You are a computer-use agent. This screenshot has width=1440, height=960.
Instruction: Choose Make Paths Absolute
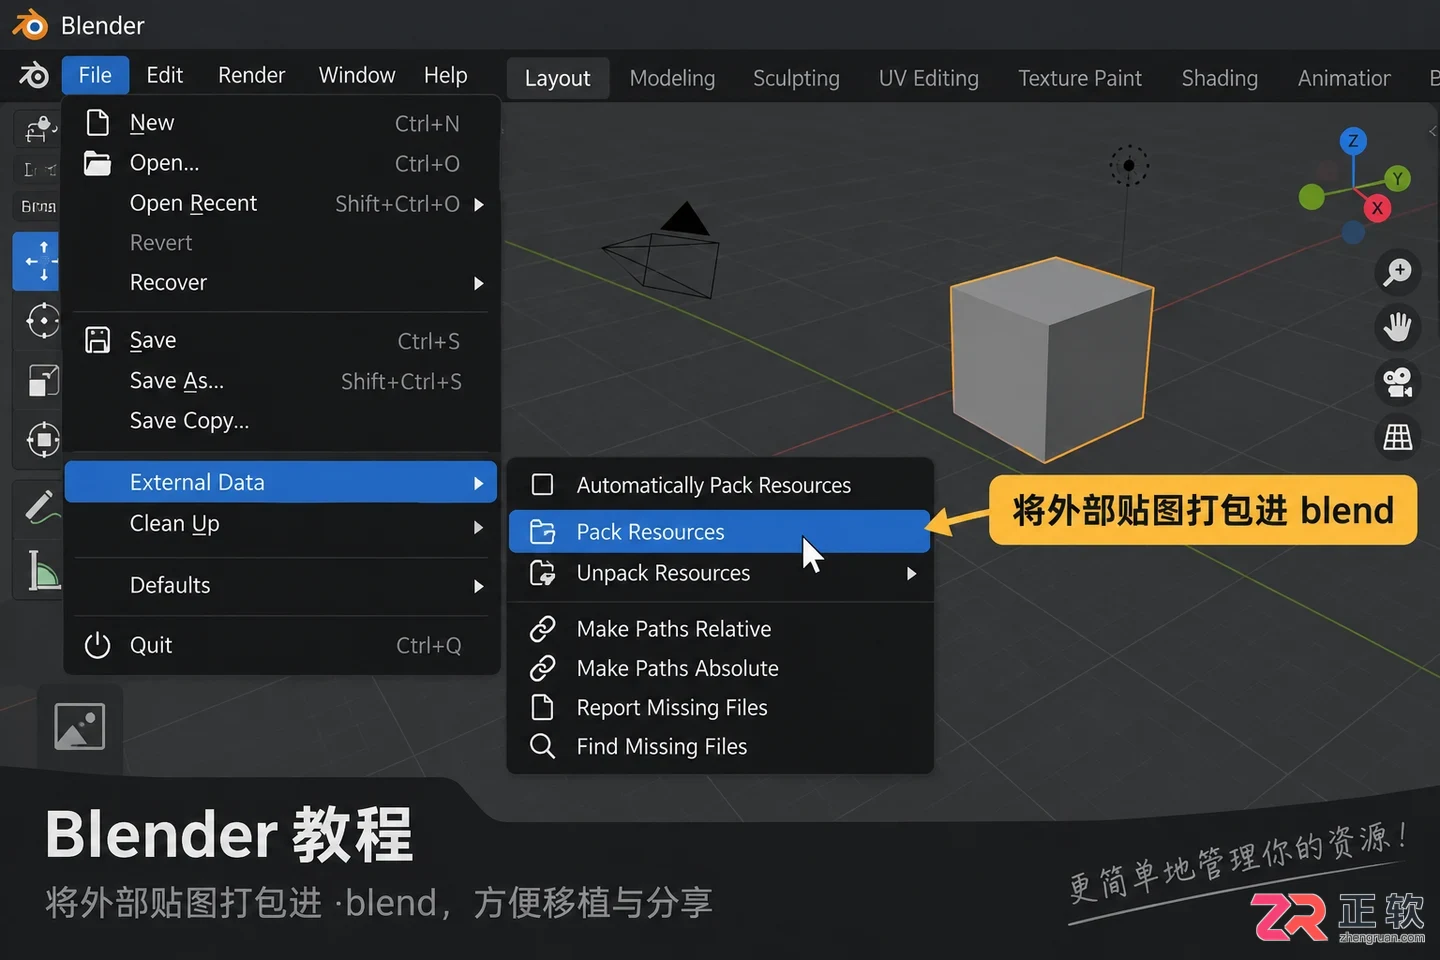click(x=720, y=668)
